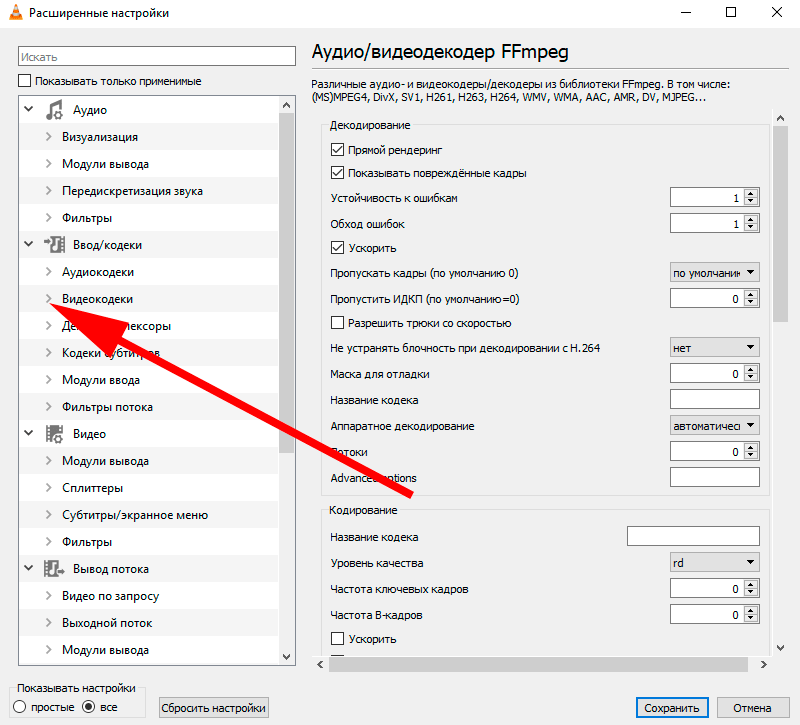Increase Устойчивость к ошибкам spinner value
This screenshot has width=800, height=725.
click(x=751, y=193)
